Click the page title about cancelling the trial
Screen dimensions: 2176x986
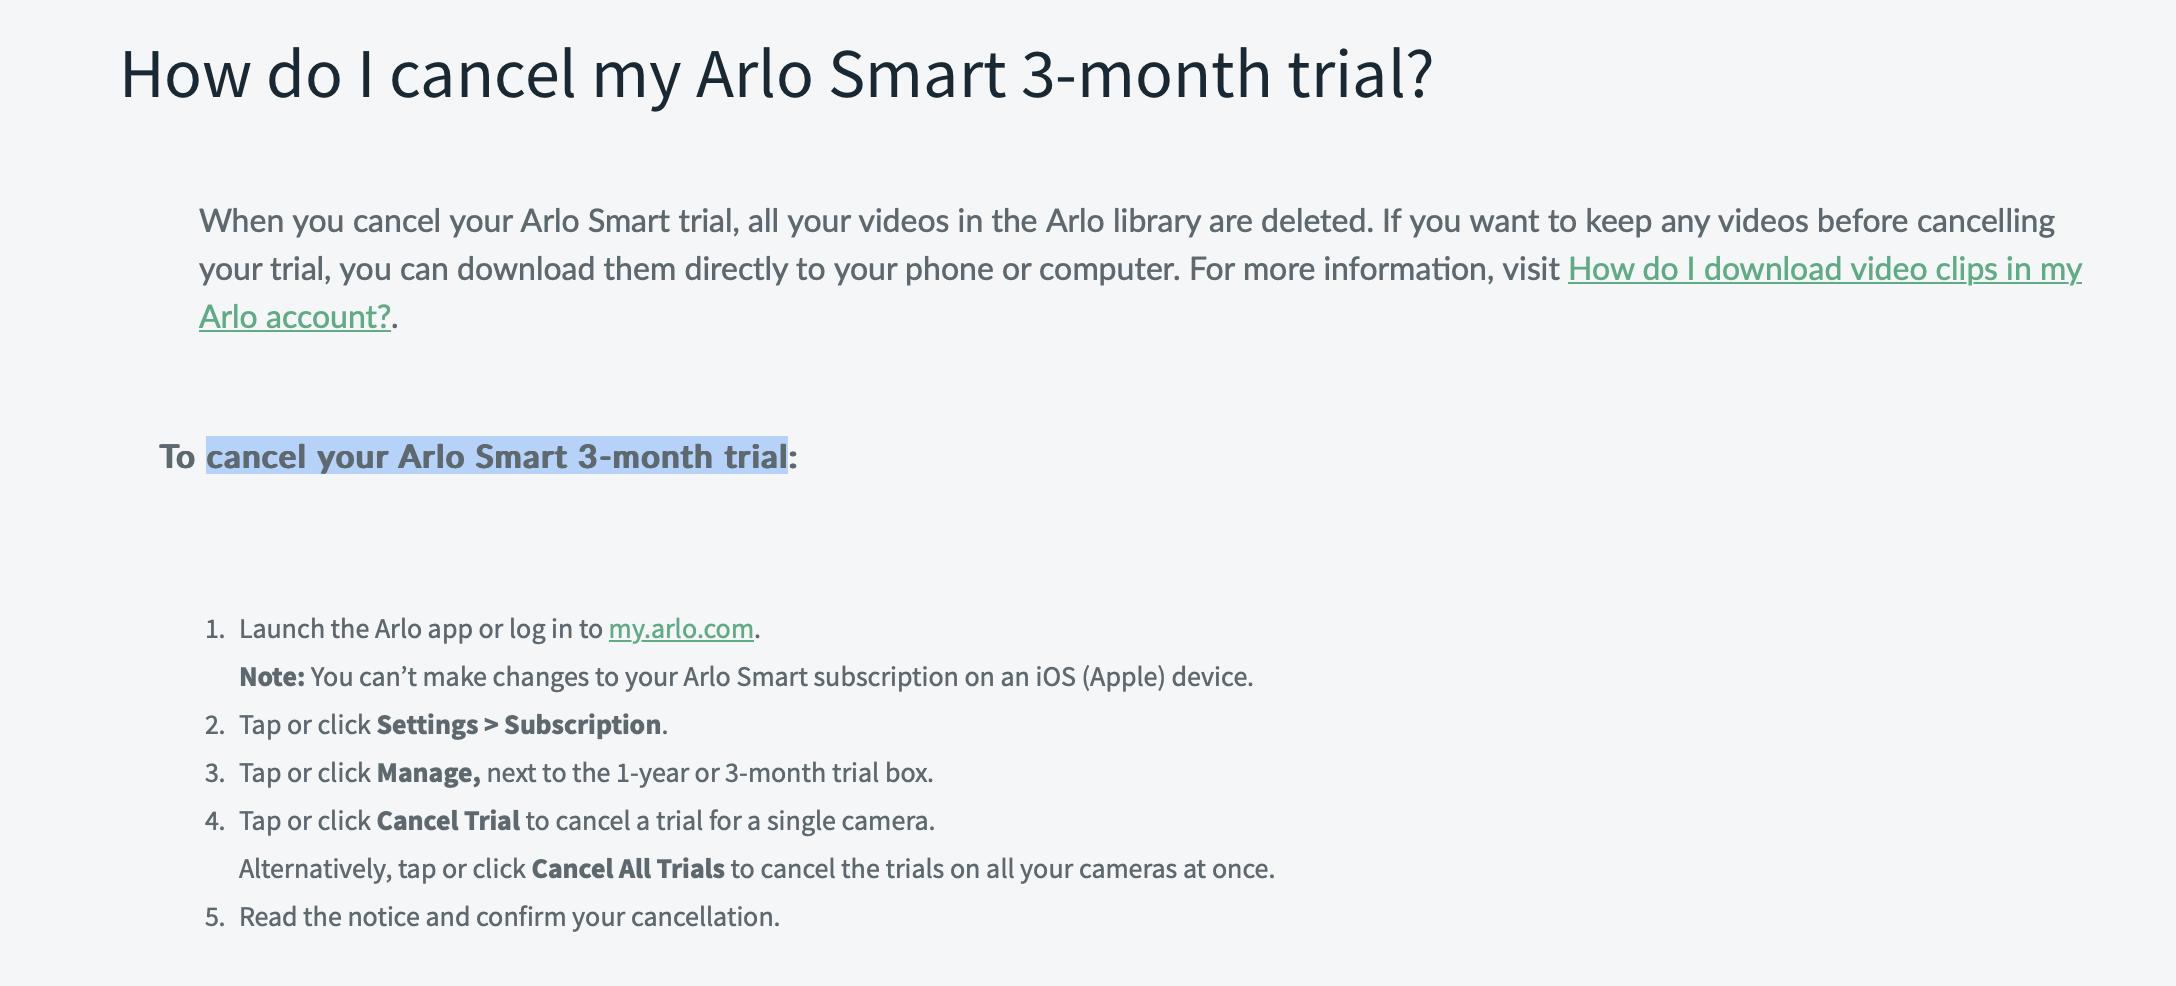776,74
